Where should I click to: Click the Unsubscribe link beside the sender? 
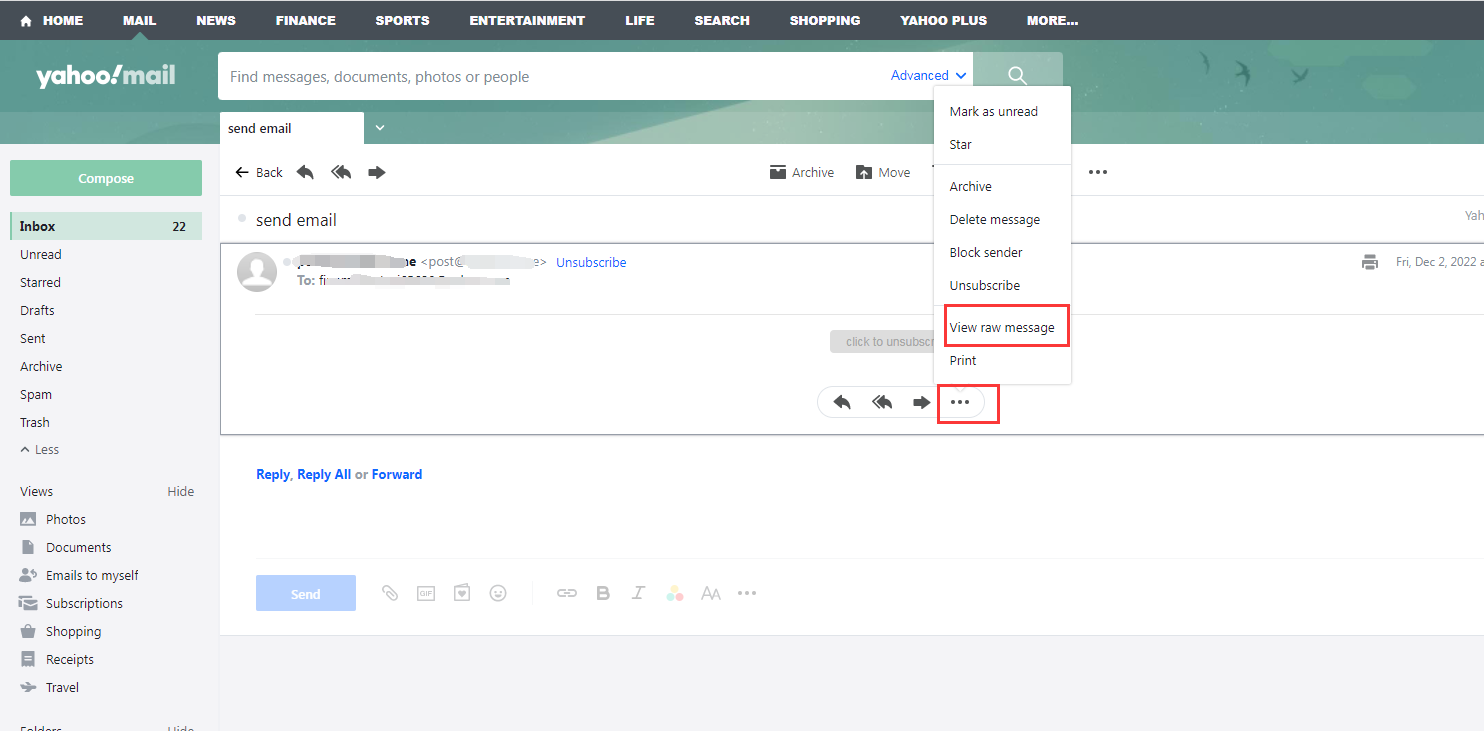click(590, 262)
